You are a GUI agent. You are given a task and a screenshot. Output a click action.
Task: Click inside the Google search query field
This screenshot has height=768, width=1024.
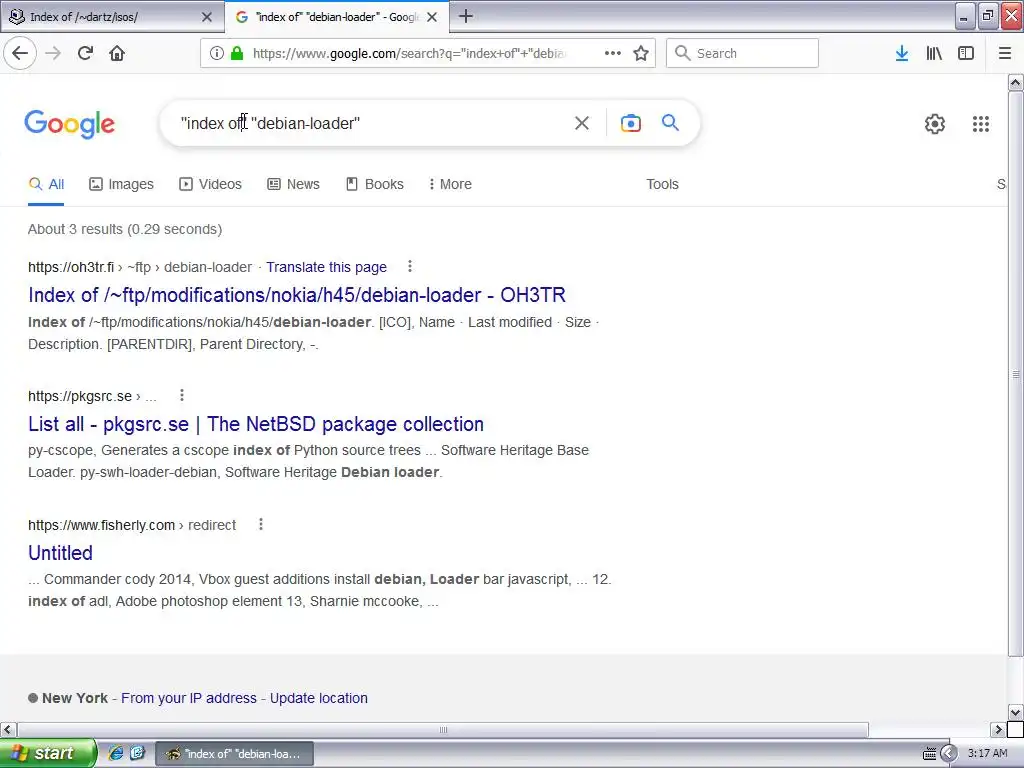[x=372, y=123]
